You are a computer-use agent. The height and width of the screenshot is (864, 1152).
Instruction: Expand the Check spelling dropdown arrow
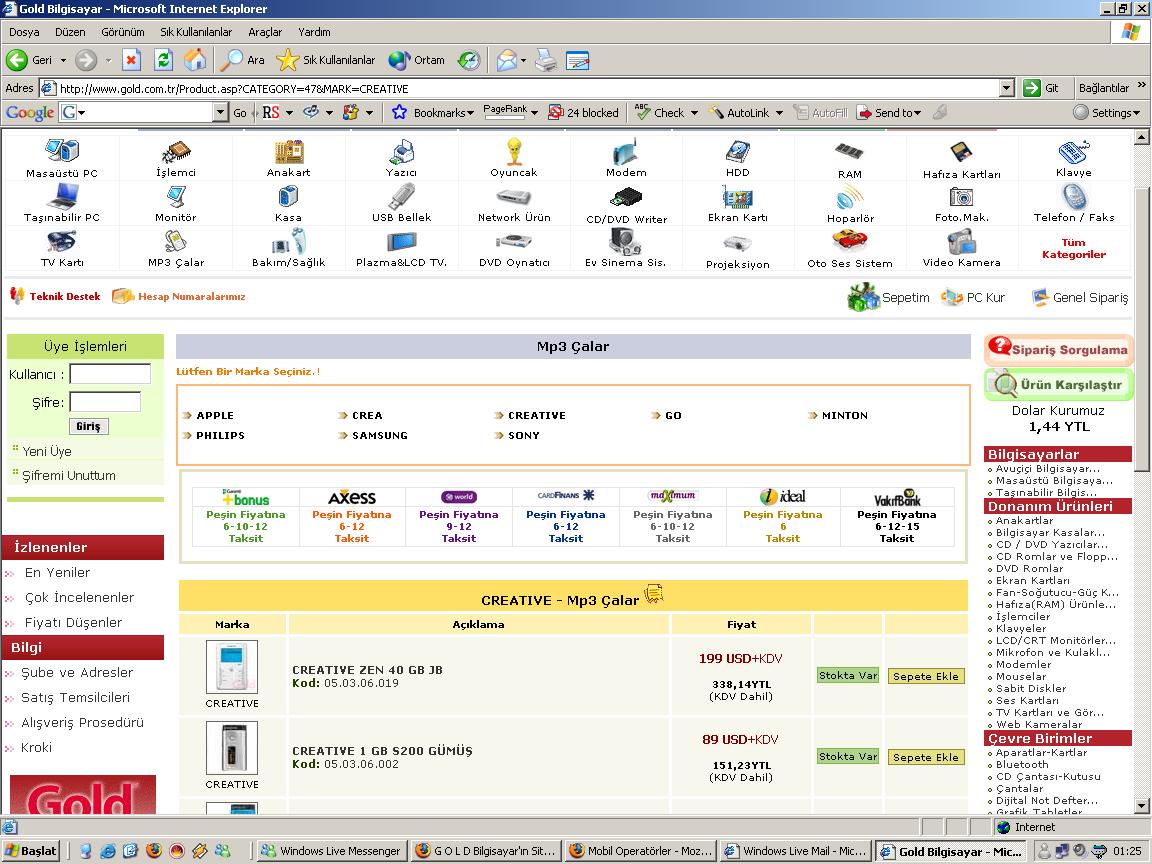(x=694, y=113)
